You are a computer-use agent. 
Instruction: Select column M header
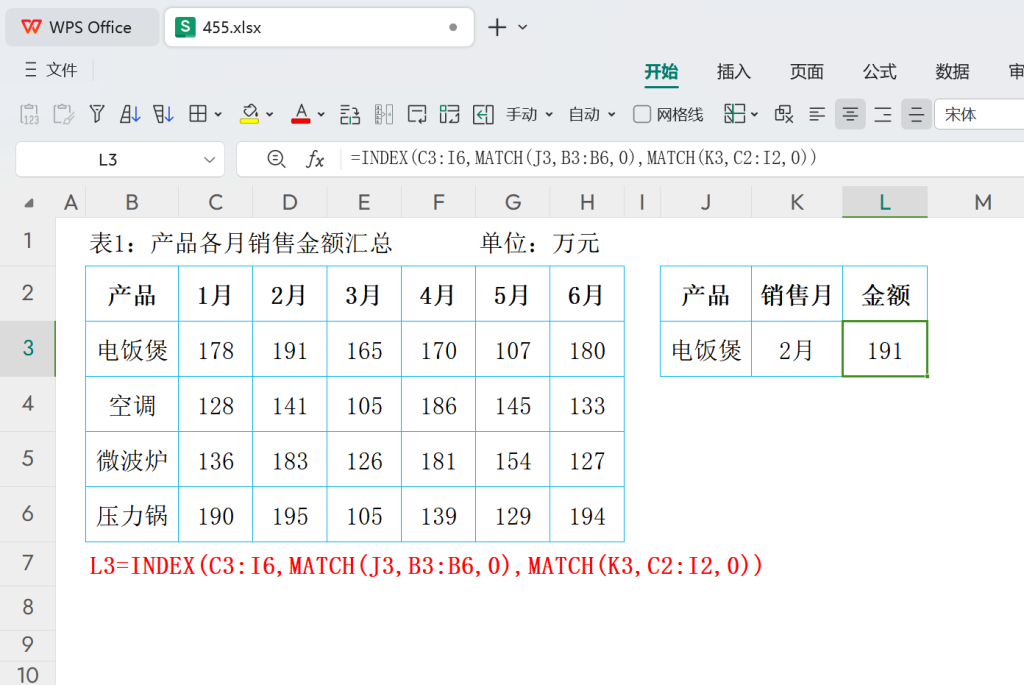click(x=983, y=202)
